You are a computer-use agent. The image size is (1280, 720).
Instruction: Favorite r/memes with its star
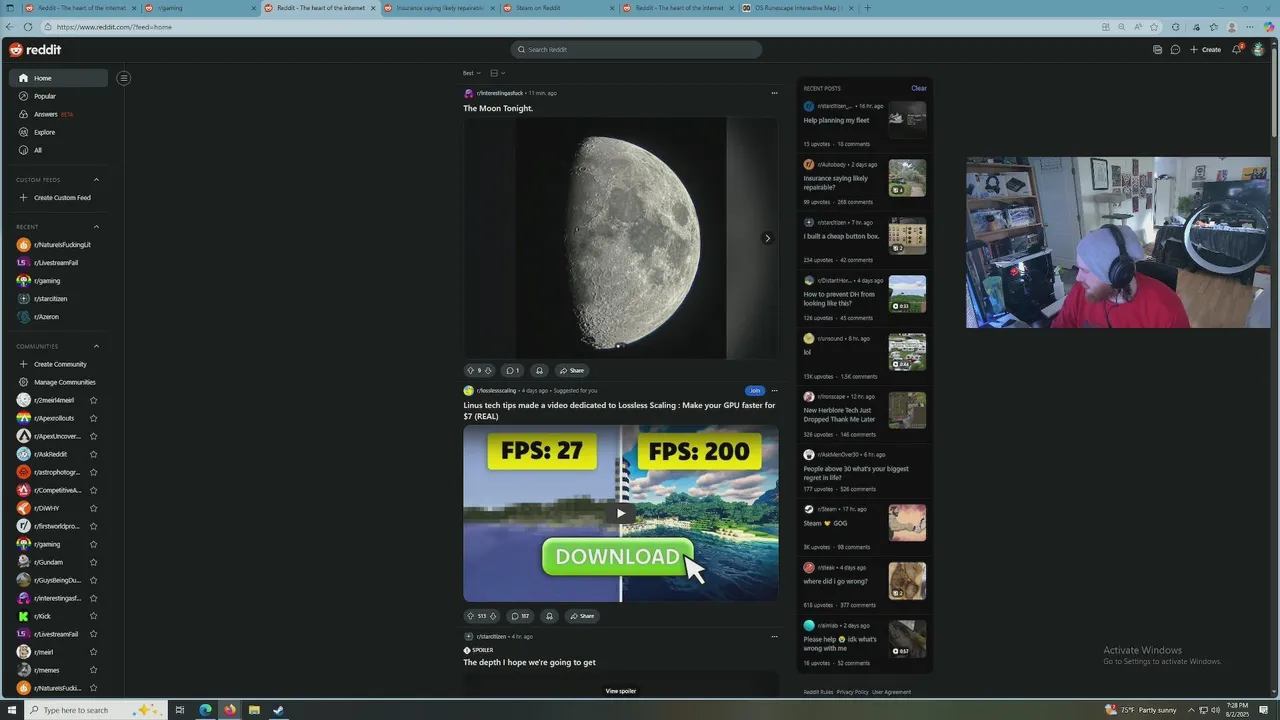[x=93, y=670]
